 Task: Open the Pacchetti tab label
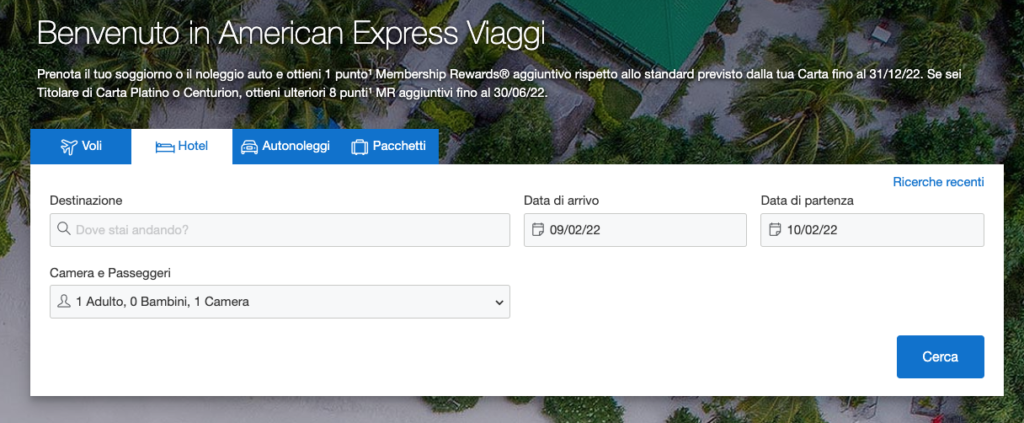point(399,146)
